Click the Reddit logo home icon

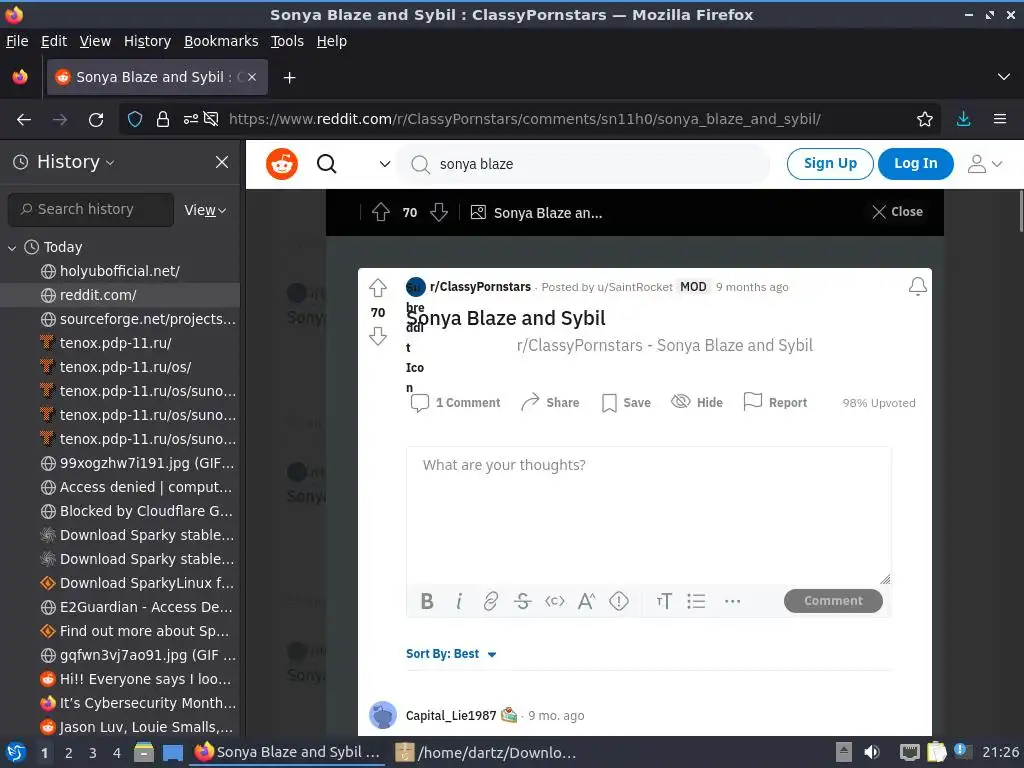click(281, 164)
